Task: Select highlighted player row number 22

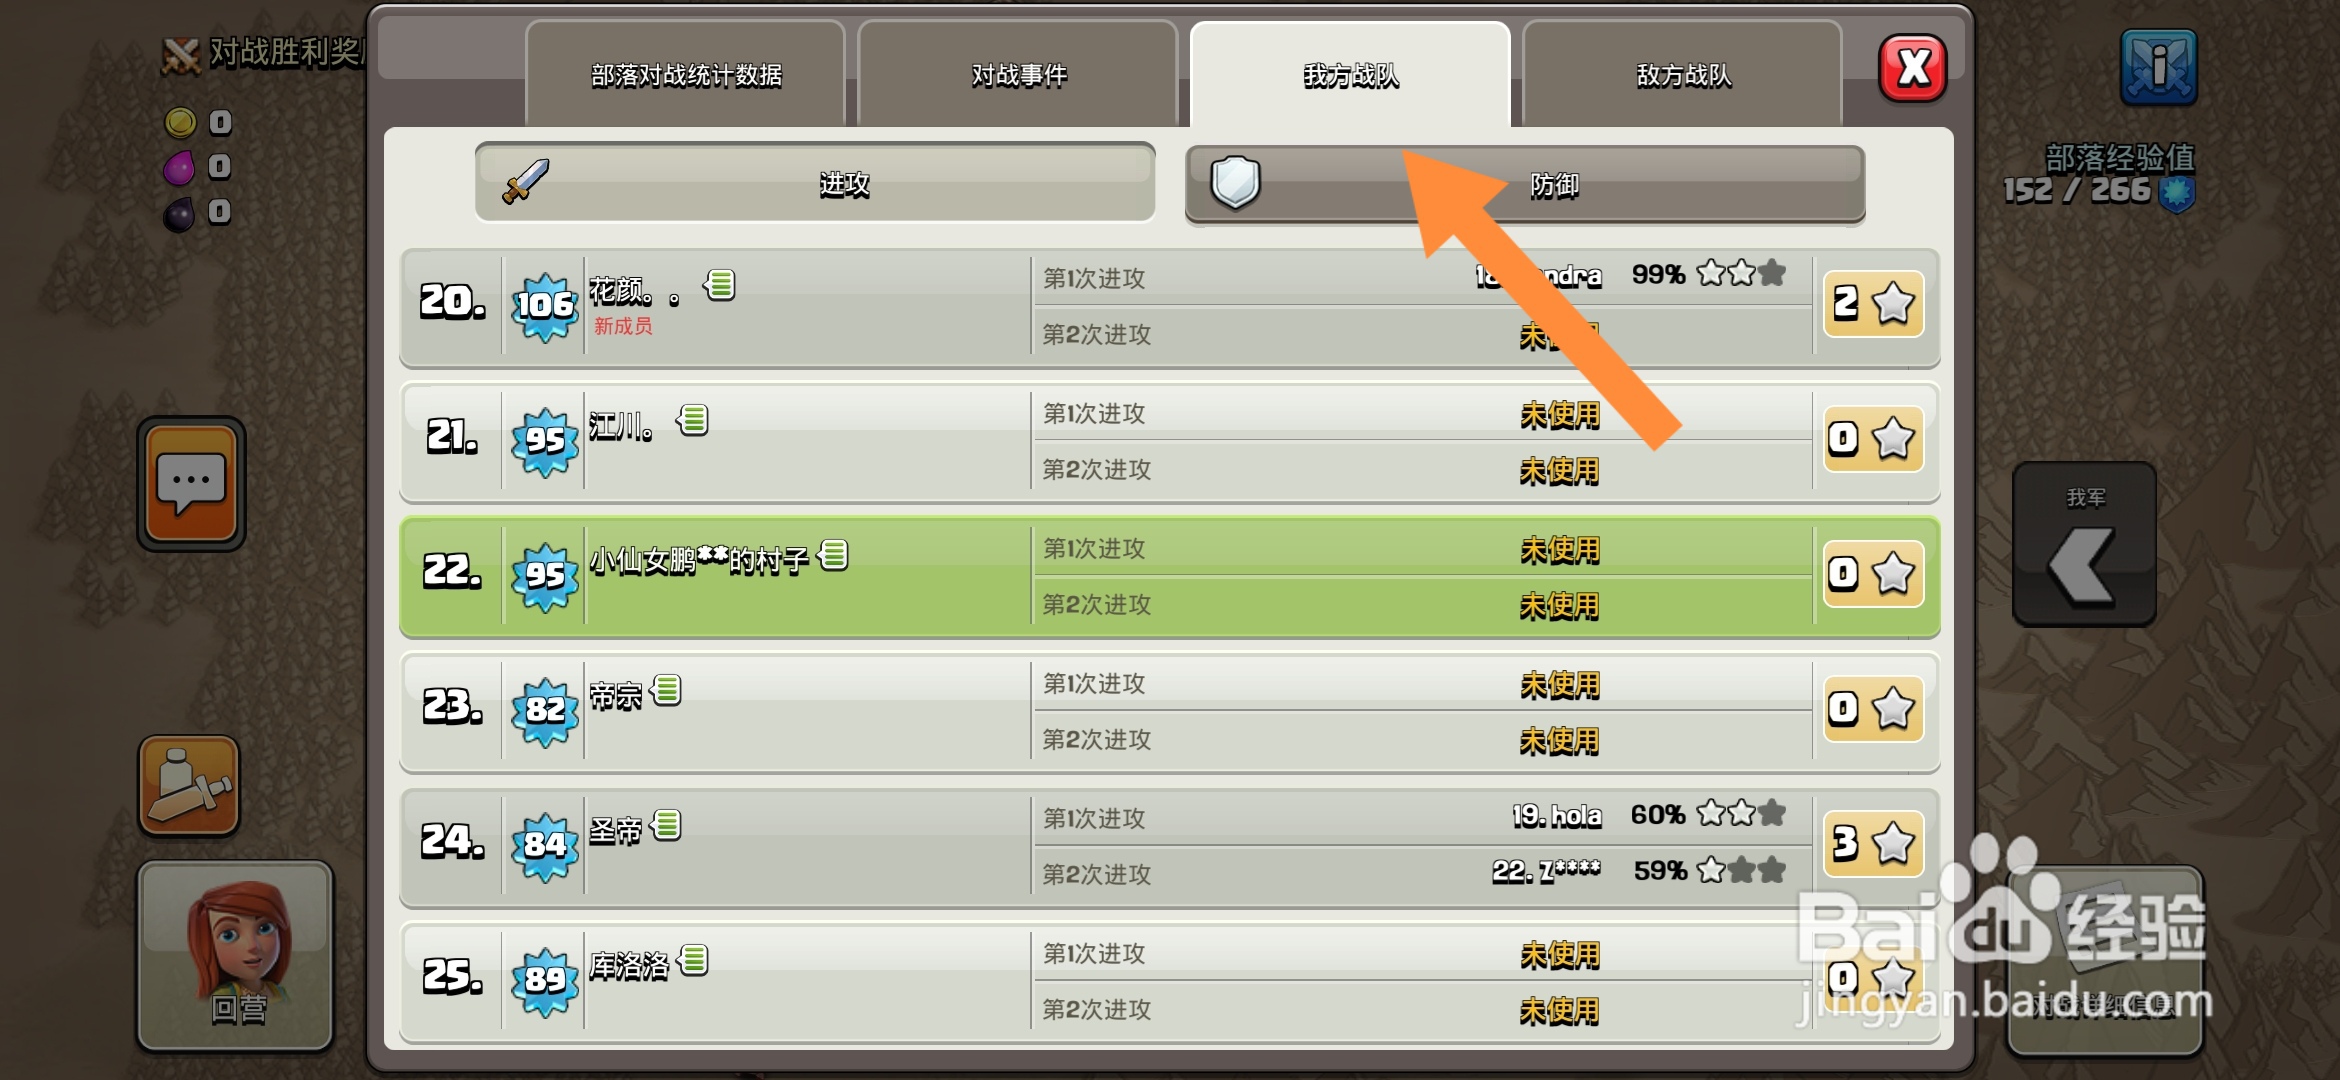Action: tap(1169, 577)
